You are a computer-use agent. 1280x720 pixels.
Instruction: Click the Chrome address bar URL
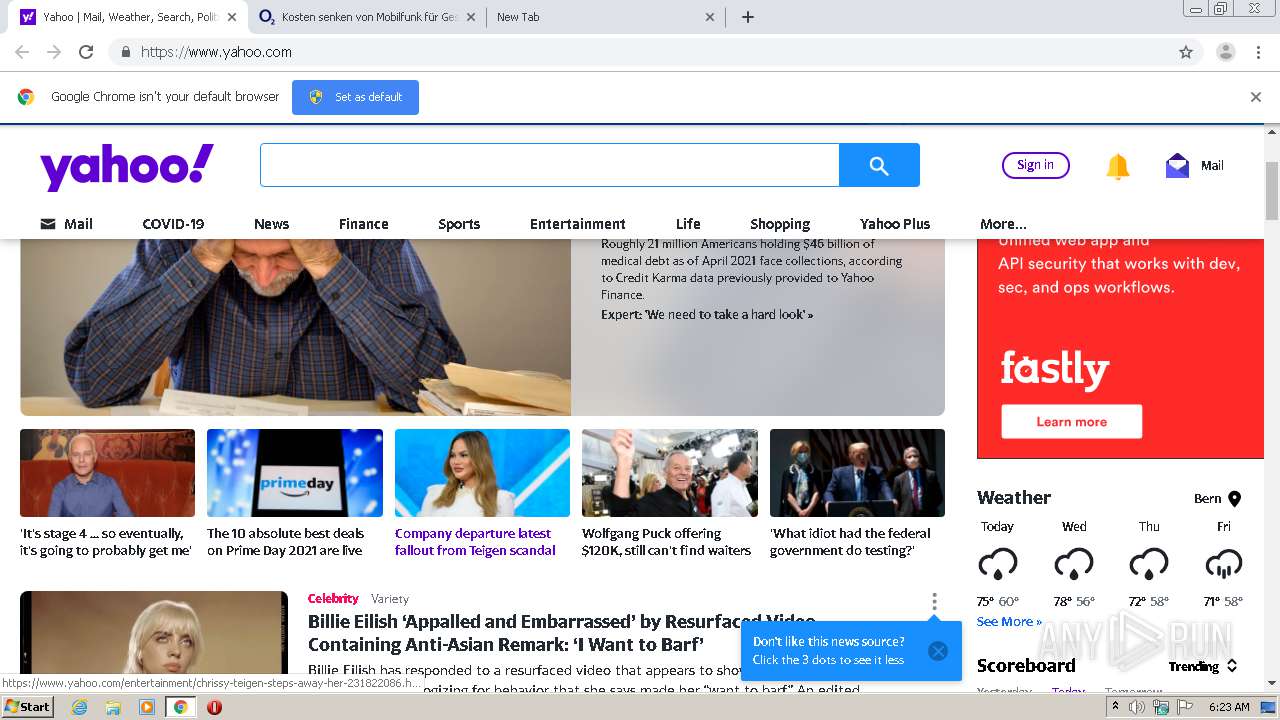[x=216, y=52]
